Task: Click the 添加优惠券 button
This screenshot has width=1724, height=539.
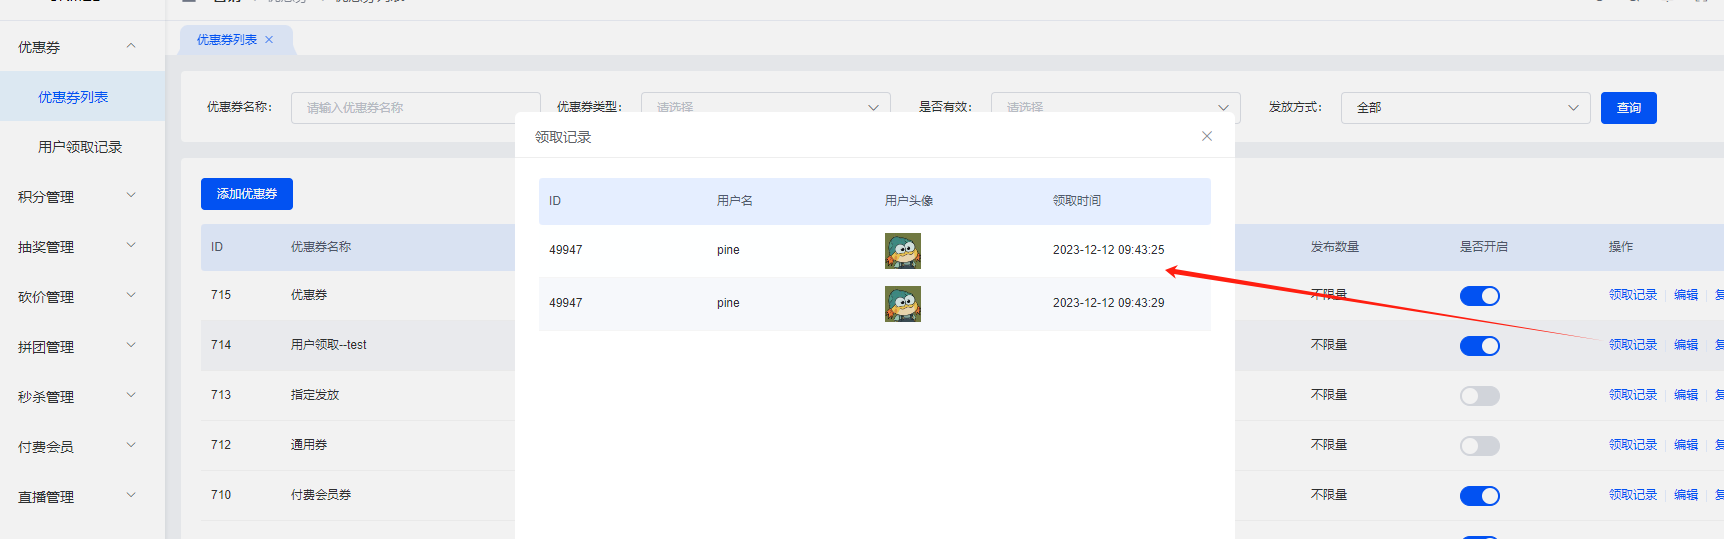Action: 247,194
